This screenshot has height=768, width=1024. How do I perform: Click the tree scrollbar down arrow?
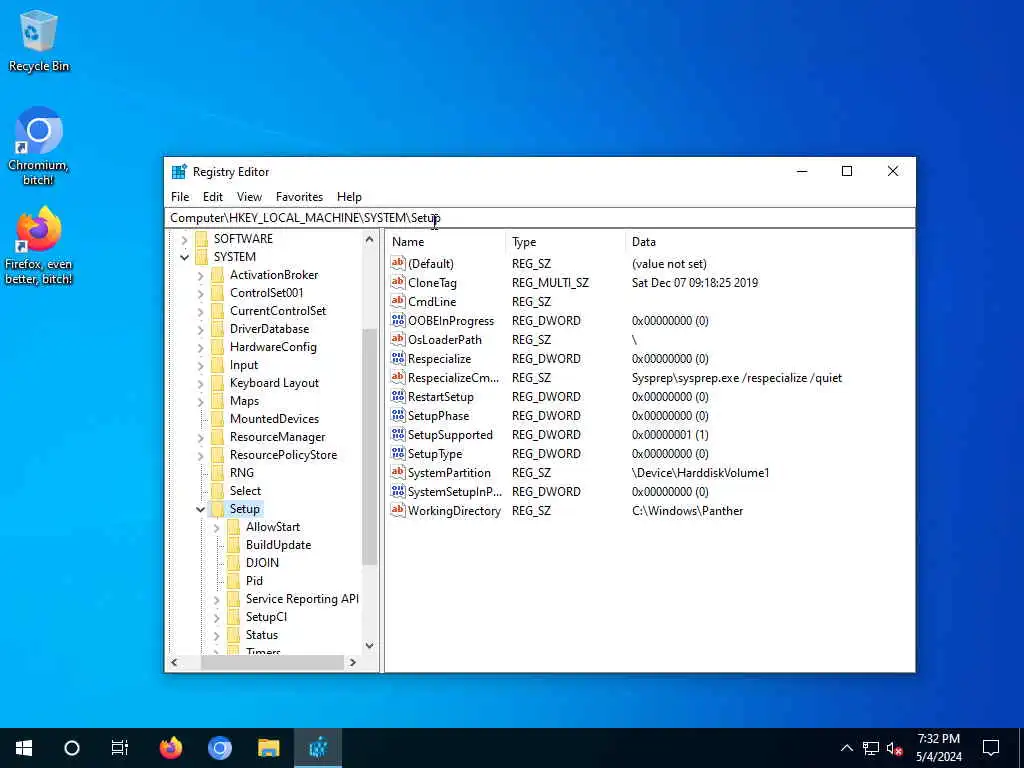369,646
